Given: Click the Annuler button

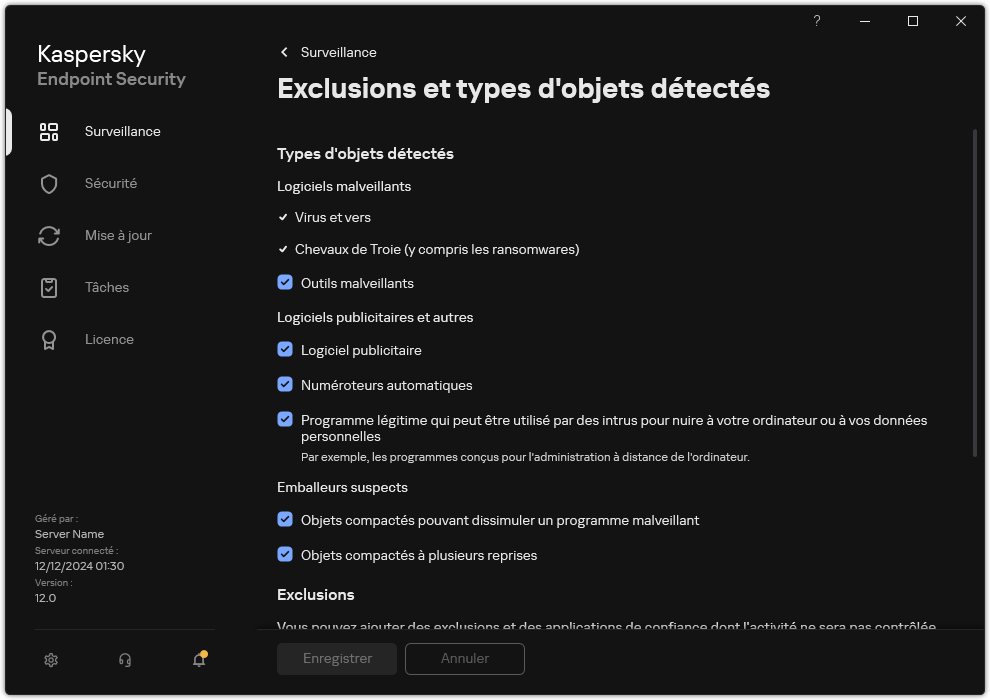Looking at the screenshot, I should click(x=465, y=658).
